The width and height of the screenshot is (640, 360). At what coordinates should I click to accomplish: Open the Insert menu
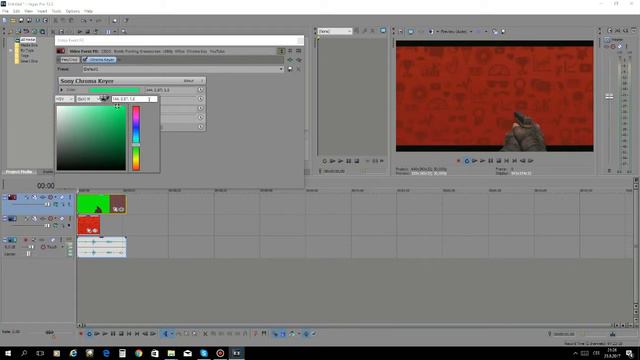click(42, 11)
